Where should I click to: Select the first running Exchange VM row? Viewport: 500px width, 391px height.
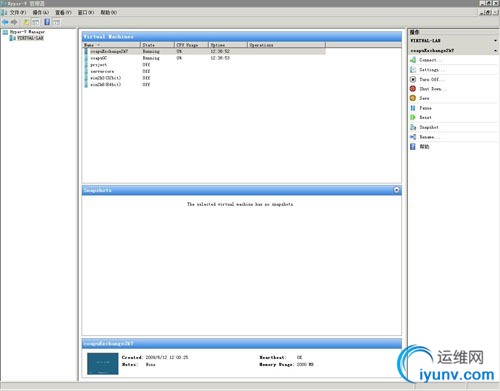pyautogui.click(x=204, y=51)
